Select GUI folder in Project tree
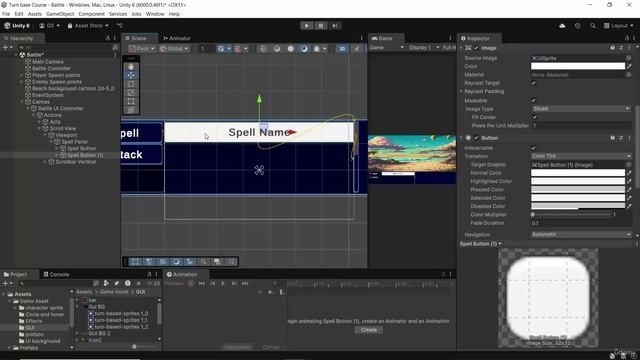640x360 pixels. 29,328
